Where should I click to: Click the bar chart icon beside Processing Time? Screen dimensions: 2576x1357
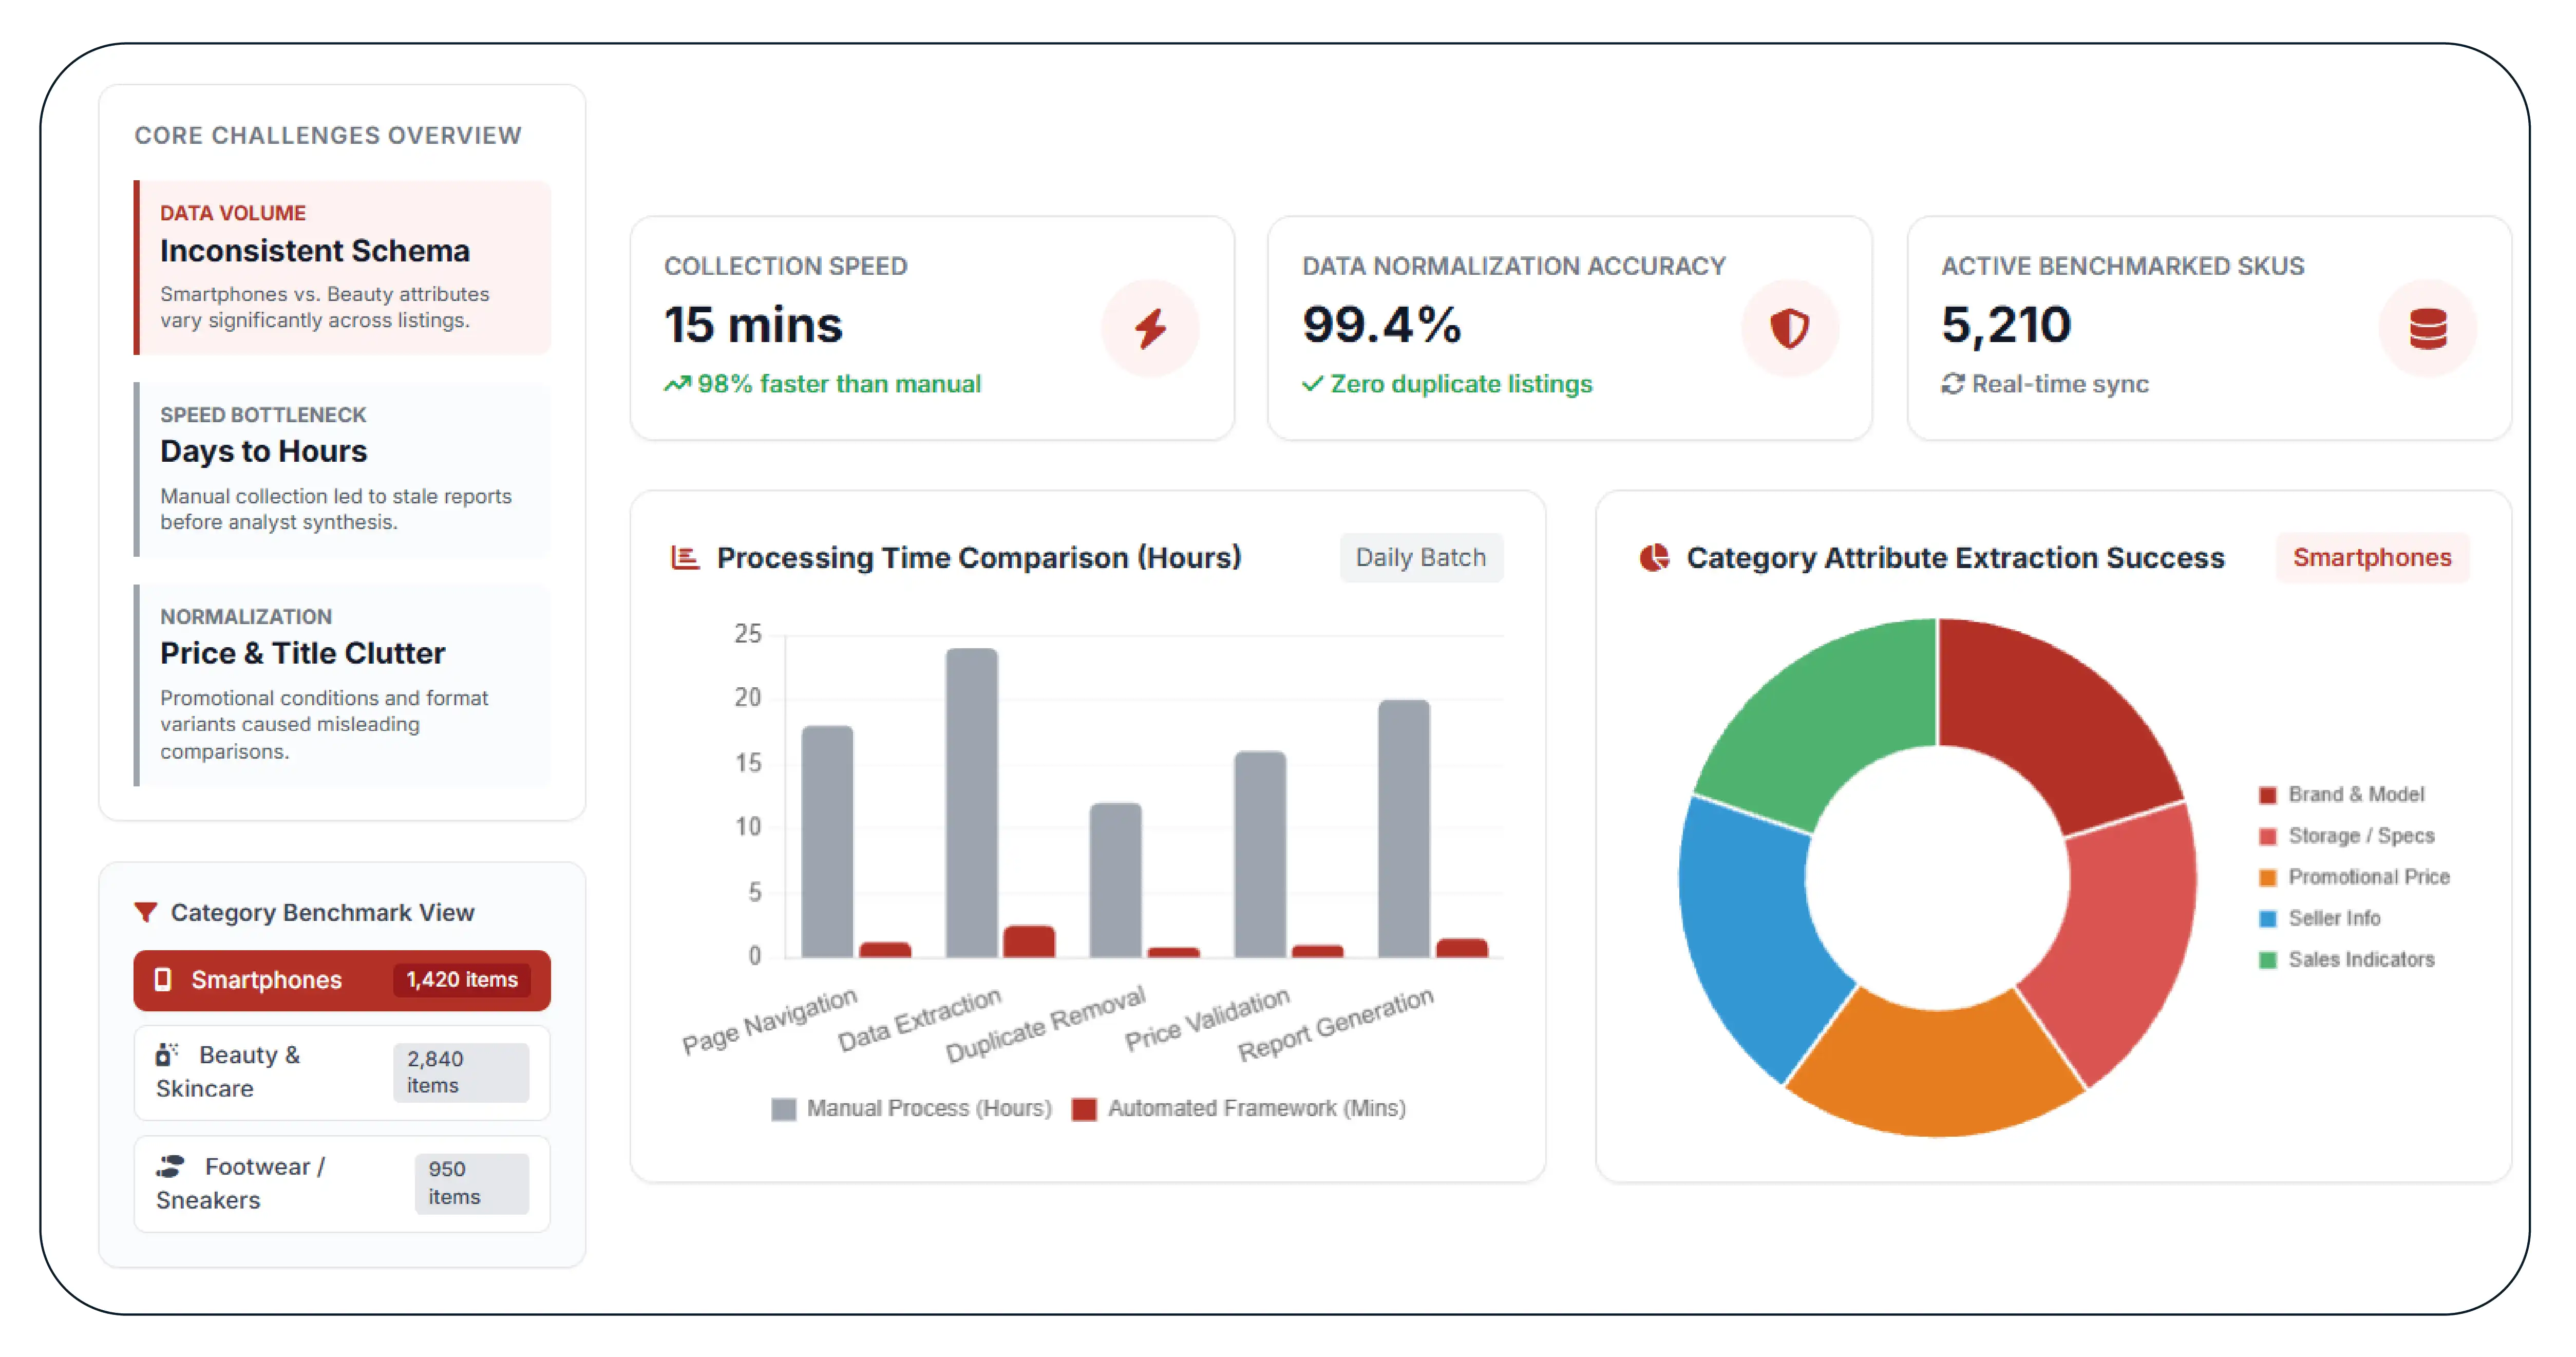685,557
